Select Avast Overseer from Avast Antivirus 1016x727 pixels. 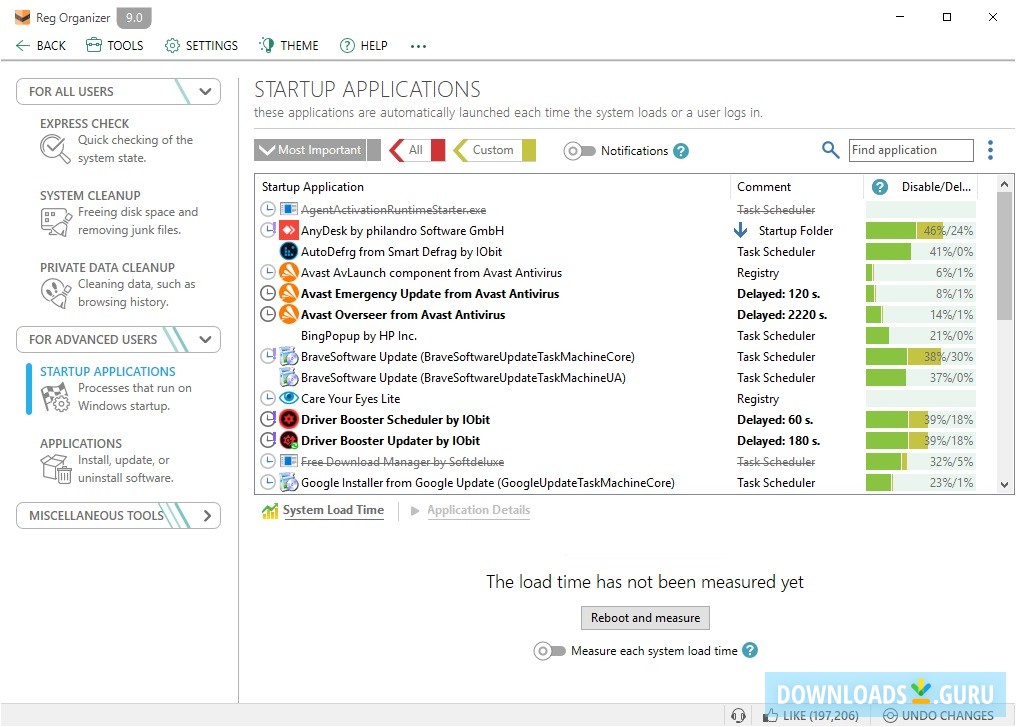tap(403, 314)
